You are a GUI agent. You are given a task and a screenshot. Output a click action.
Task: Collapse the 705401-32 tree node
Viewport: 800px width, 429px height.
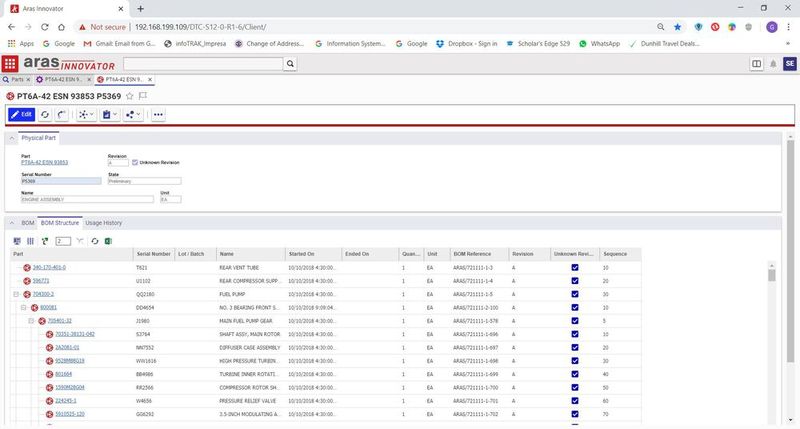click(31, 320)
